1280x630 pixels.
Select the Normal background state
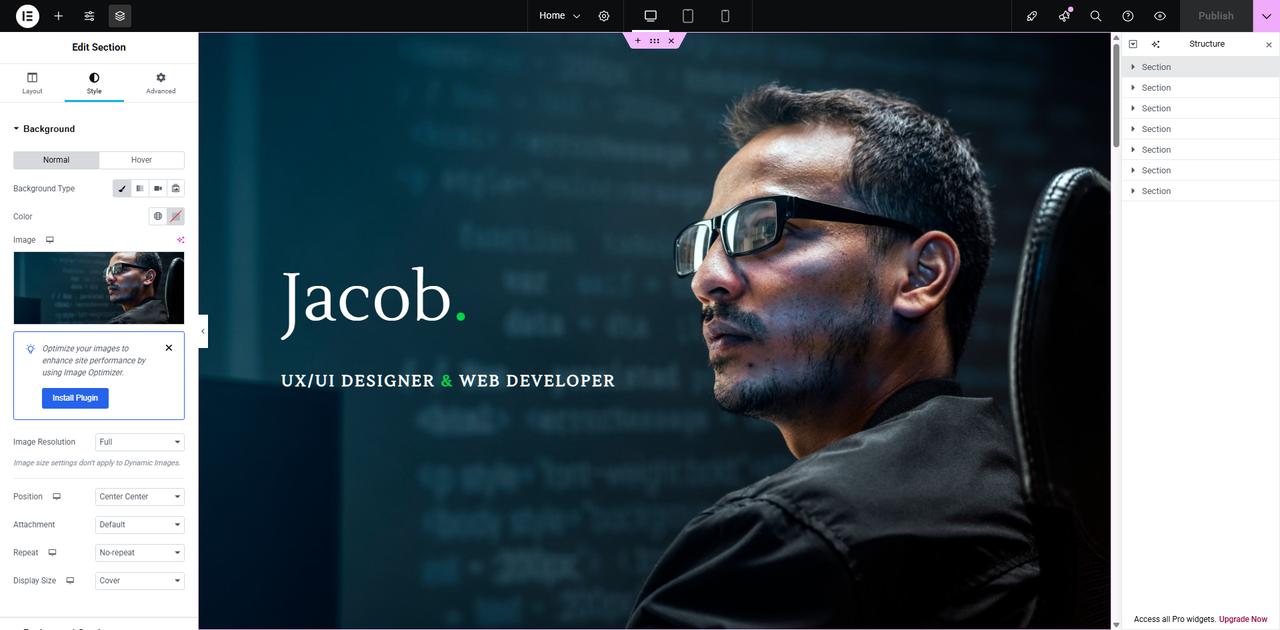(x=56, y=160)
